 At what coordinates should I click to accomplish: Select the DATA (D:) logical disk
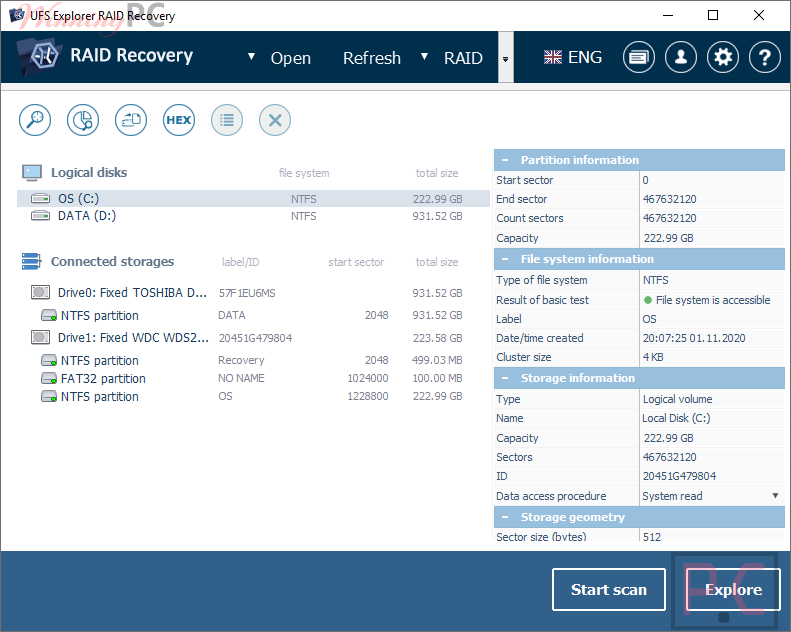click(x=253, y=216)
